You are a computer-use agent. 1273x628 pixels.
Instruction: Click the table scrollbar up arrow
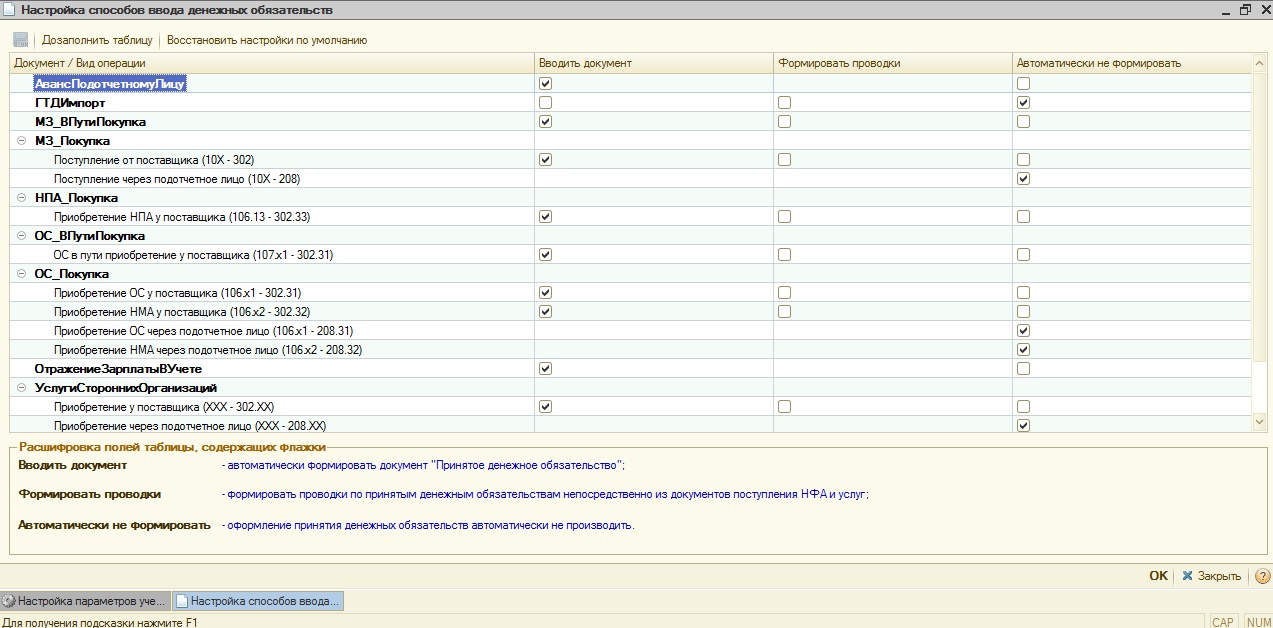pos(1259,63)
